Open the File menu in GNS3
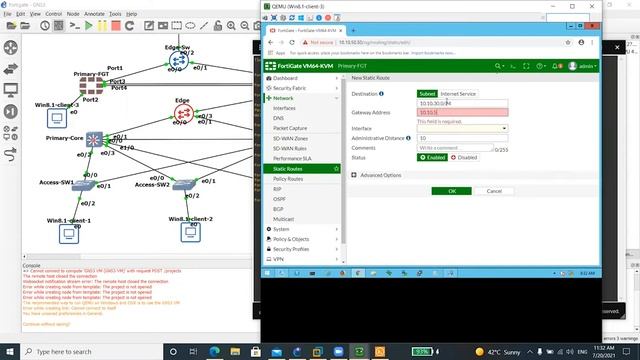The image size is (640, 360). [7, 14]
